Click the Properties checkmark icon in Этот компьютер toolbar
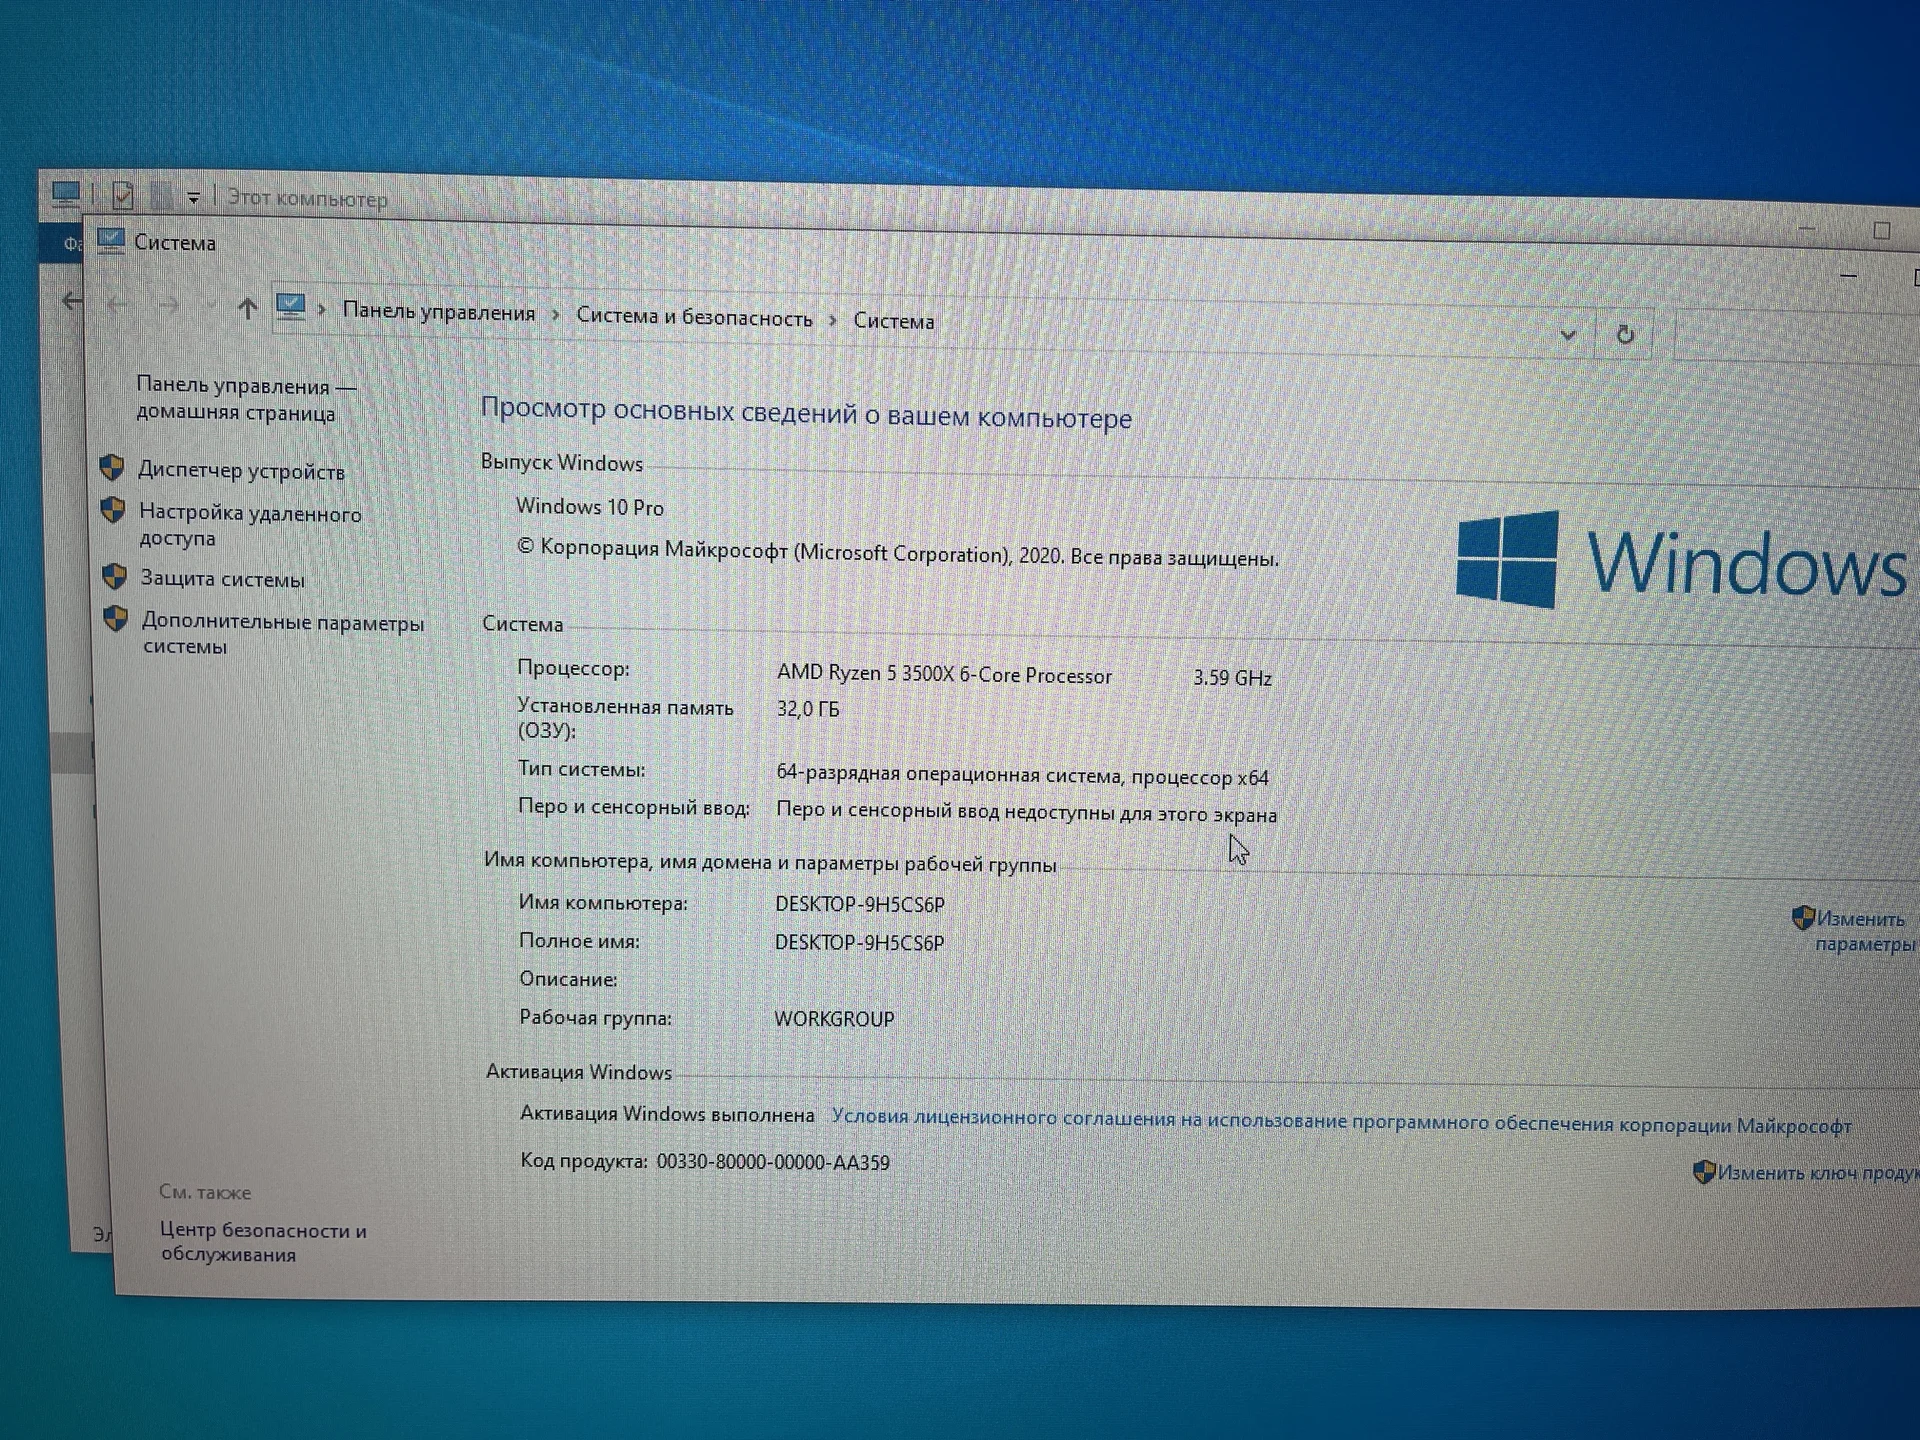1920x1440 pixels. 123,194
